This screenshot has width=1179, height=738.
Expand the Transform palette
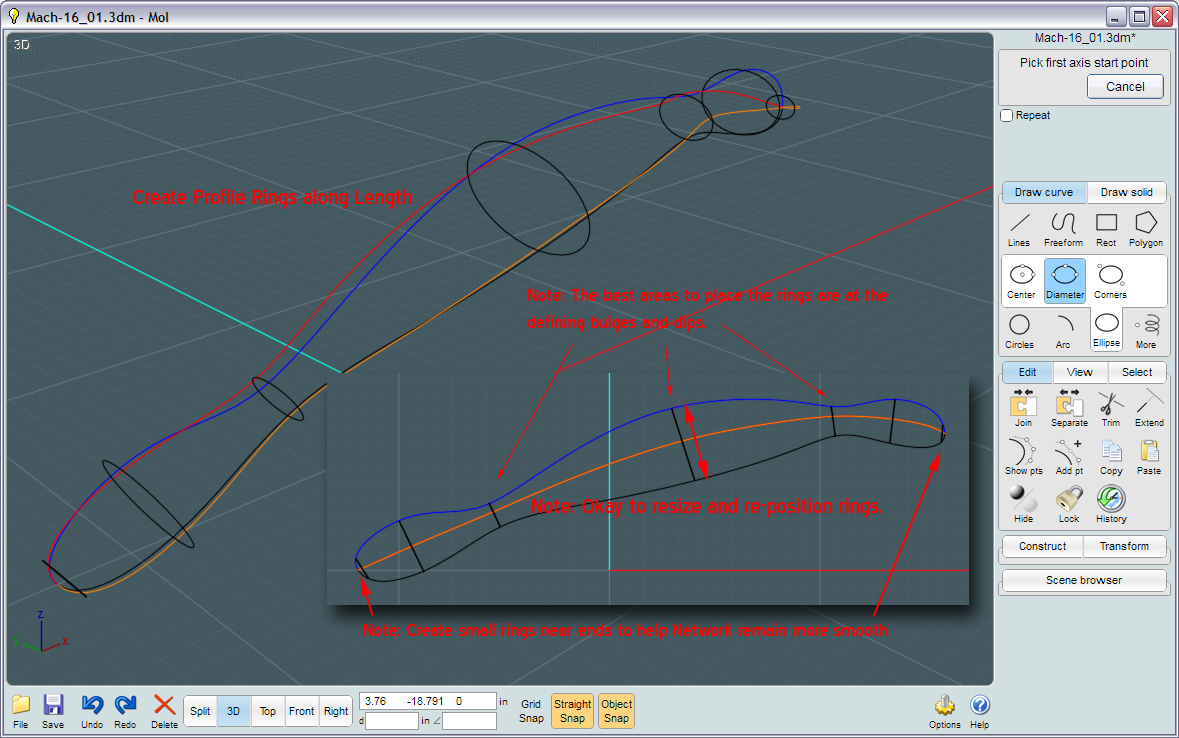(1124, 546)
